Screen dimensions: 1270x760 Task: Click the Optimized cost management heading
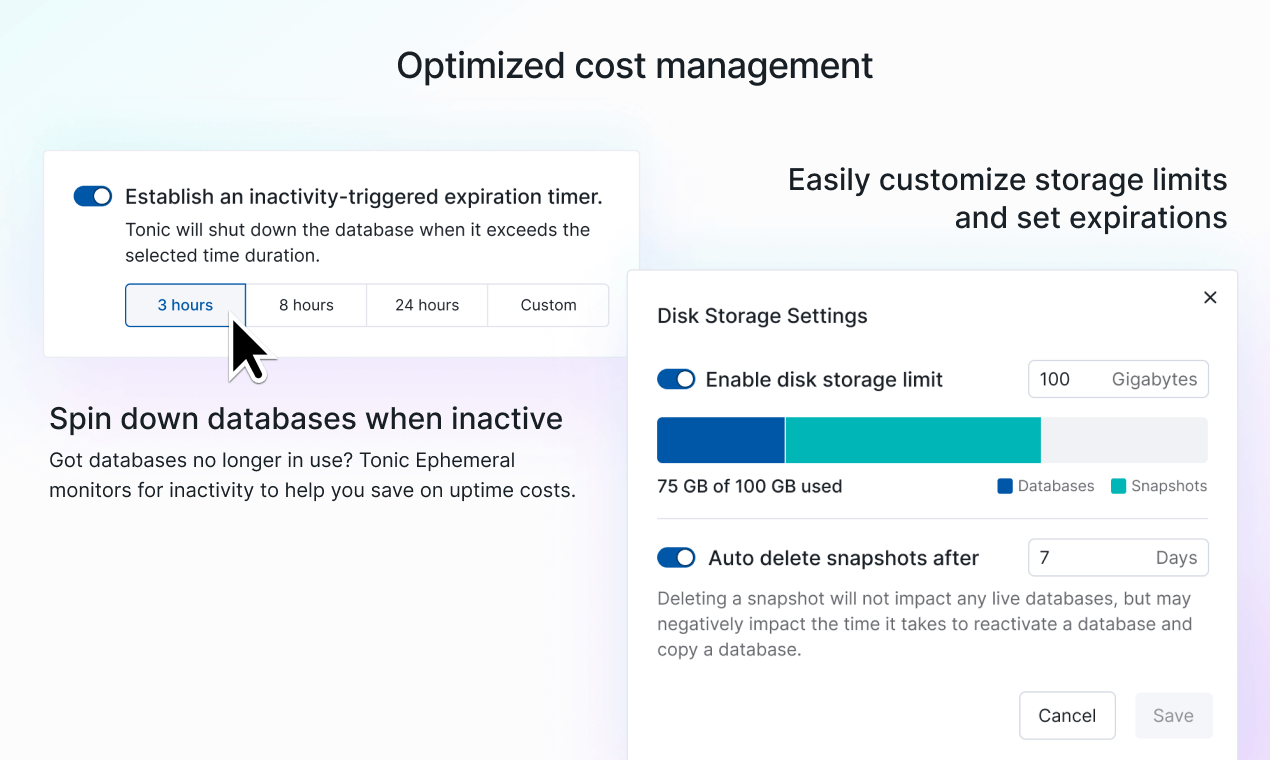point(635,66)
